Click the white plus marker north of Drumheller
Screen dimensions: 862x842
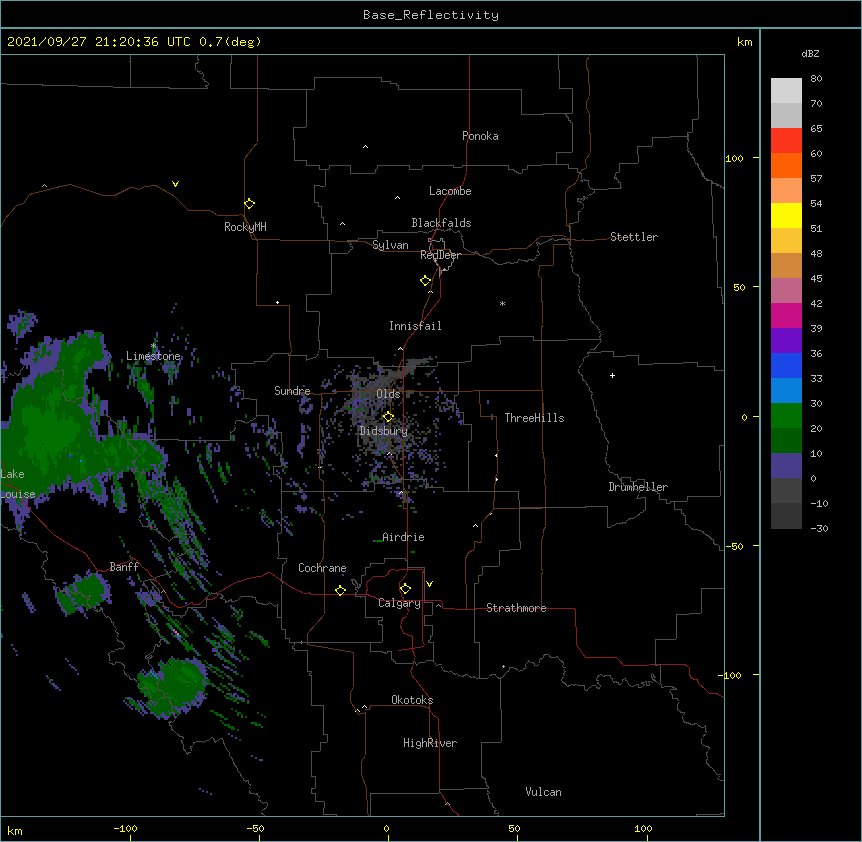pos(612,375)
